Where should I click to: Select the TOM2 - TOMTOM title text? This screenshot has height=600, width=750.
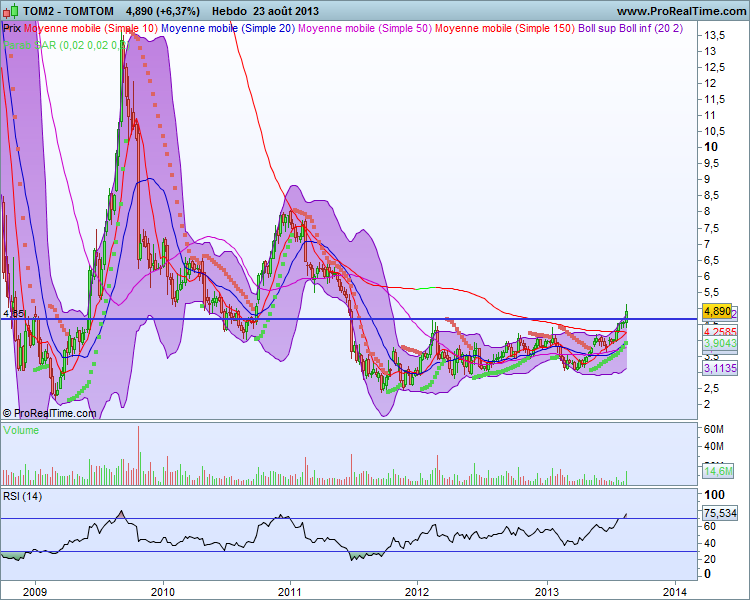pos(68,11)
